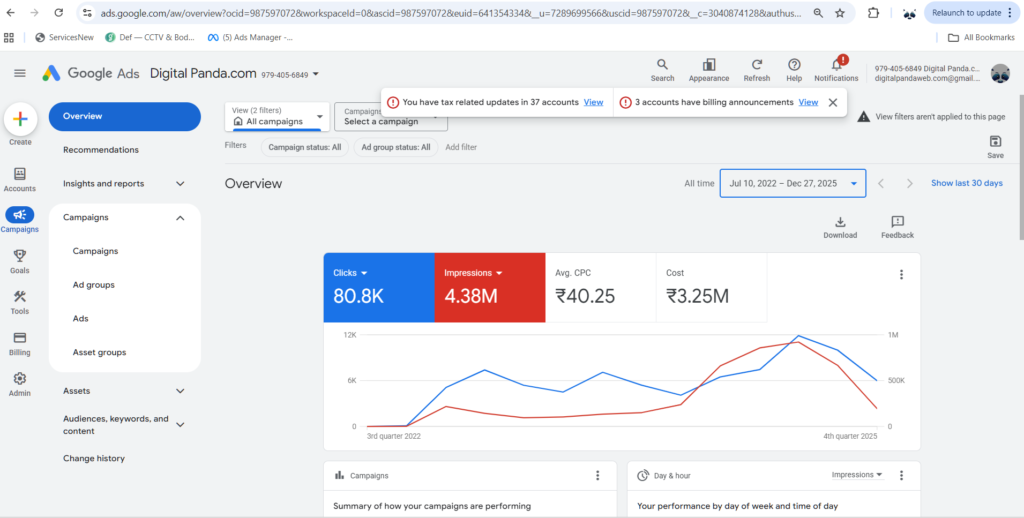The image size is (1024, 518).
Task: Click the Add filter field
Action: 461,147
